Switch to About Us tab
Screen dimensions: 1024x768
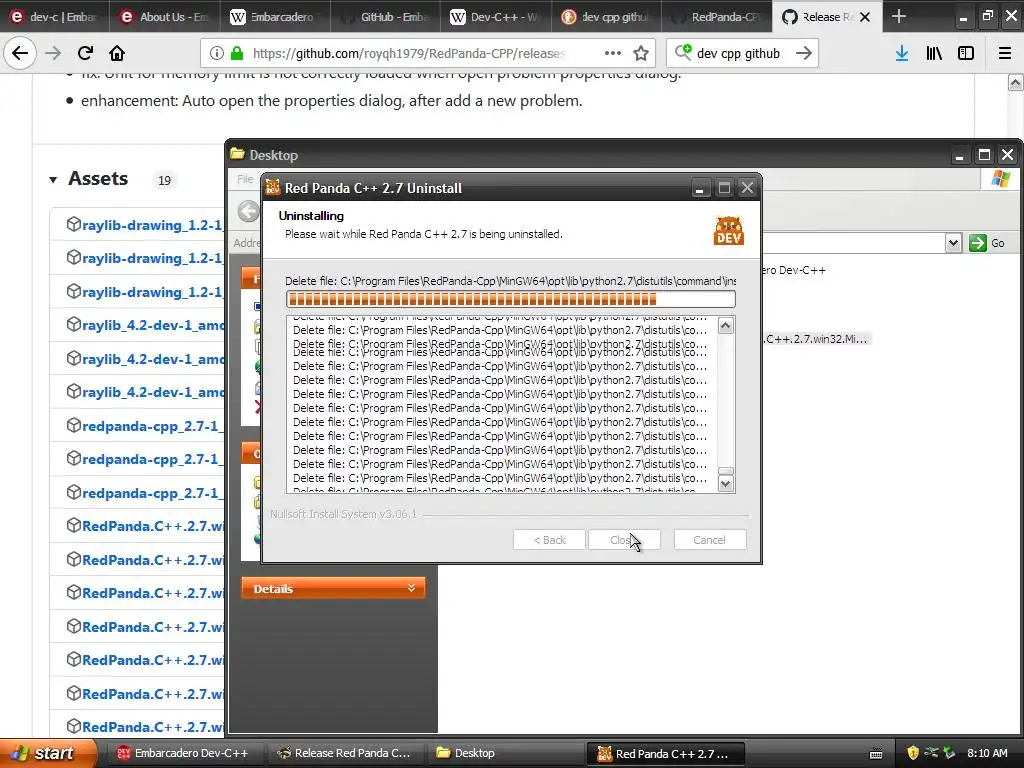164,17
